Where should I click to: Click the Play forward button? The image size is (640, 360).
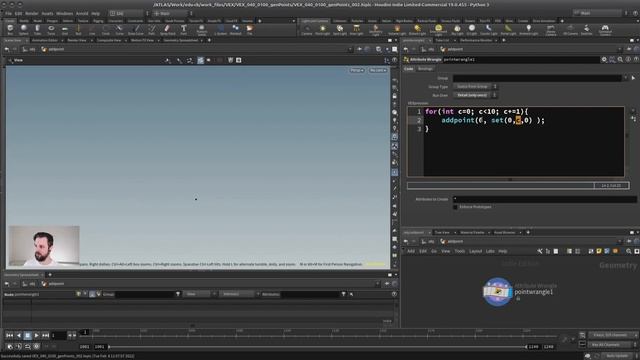36,335
